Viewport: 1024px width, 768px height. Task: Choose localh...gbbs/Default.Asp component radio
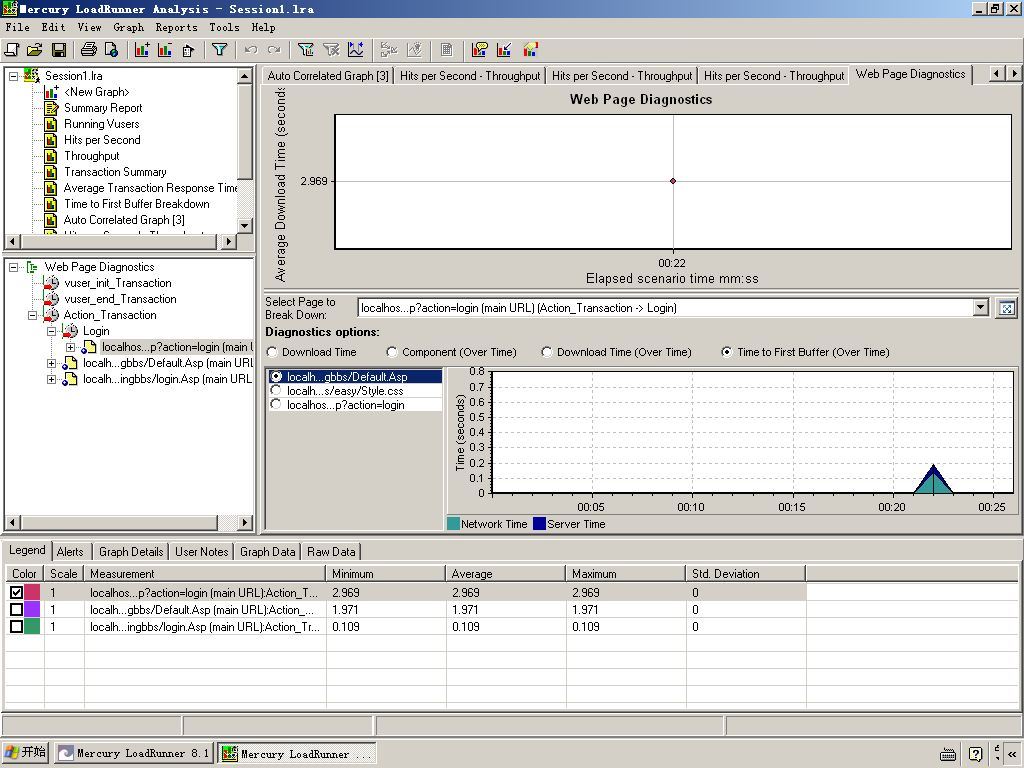point(276,377)
